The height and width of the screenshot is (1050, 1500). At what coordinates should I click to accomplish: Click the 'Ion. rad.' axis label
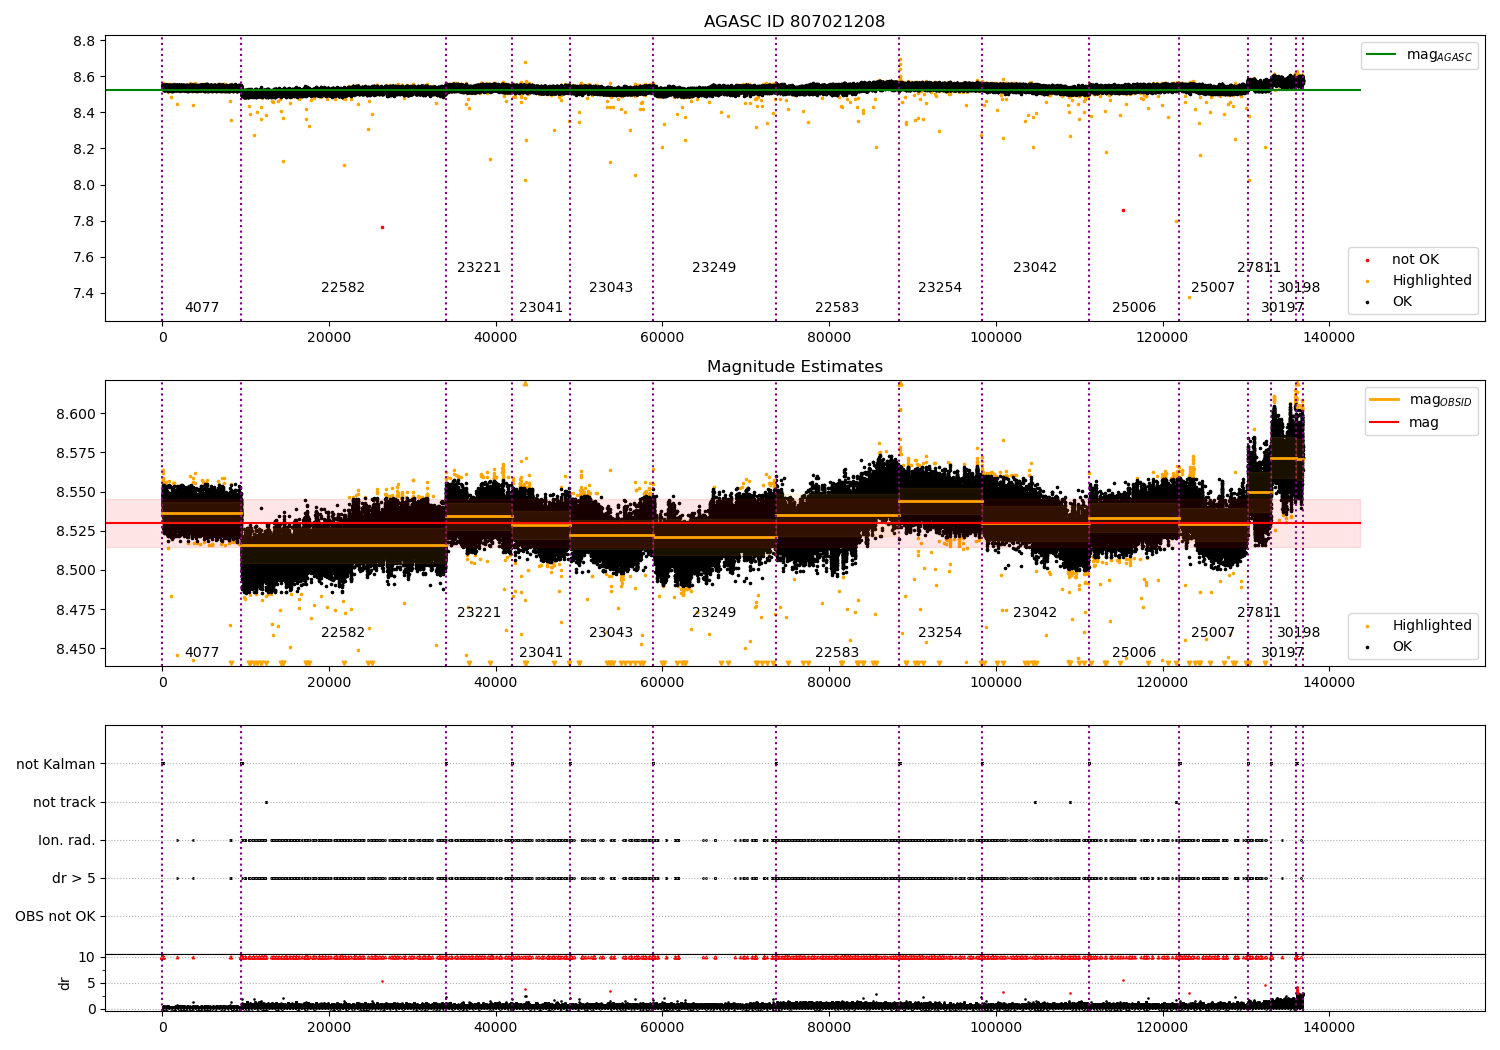tap(67, 841)
